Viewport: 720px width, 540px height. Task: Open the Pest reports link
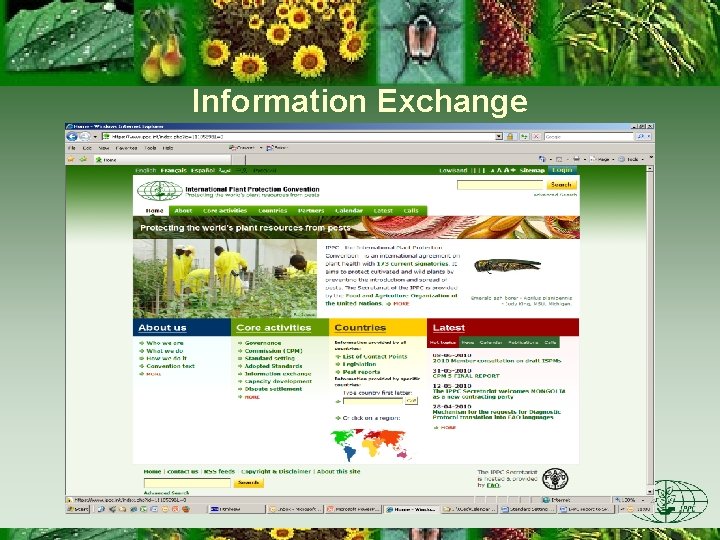click(x=361, y=372)
